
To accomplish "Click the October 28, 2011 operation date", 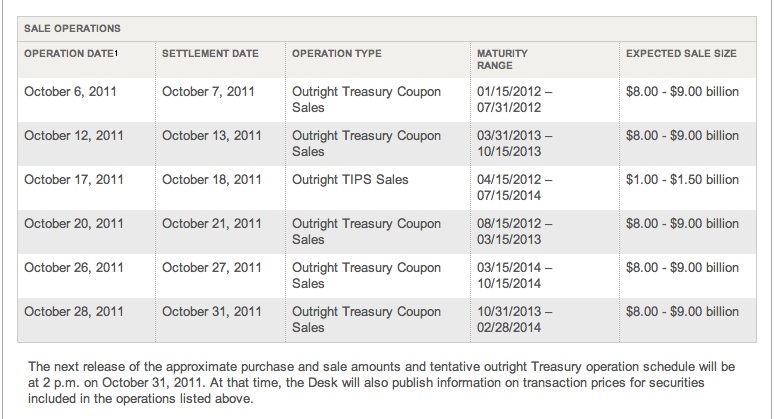I will point(74,312).
